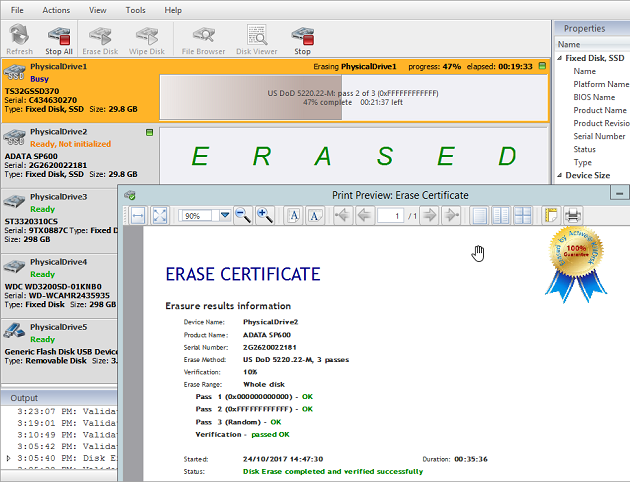Switch preview to two-page layout
630x482 pixels.
[x=502, y=215]
